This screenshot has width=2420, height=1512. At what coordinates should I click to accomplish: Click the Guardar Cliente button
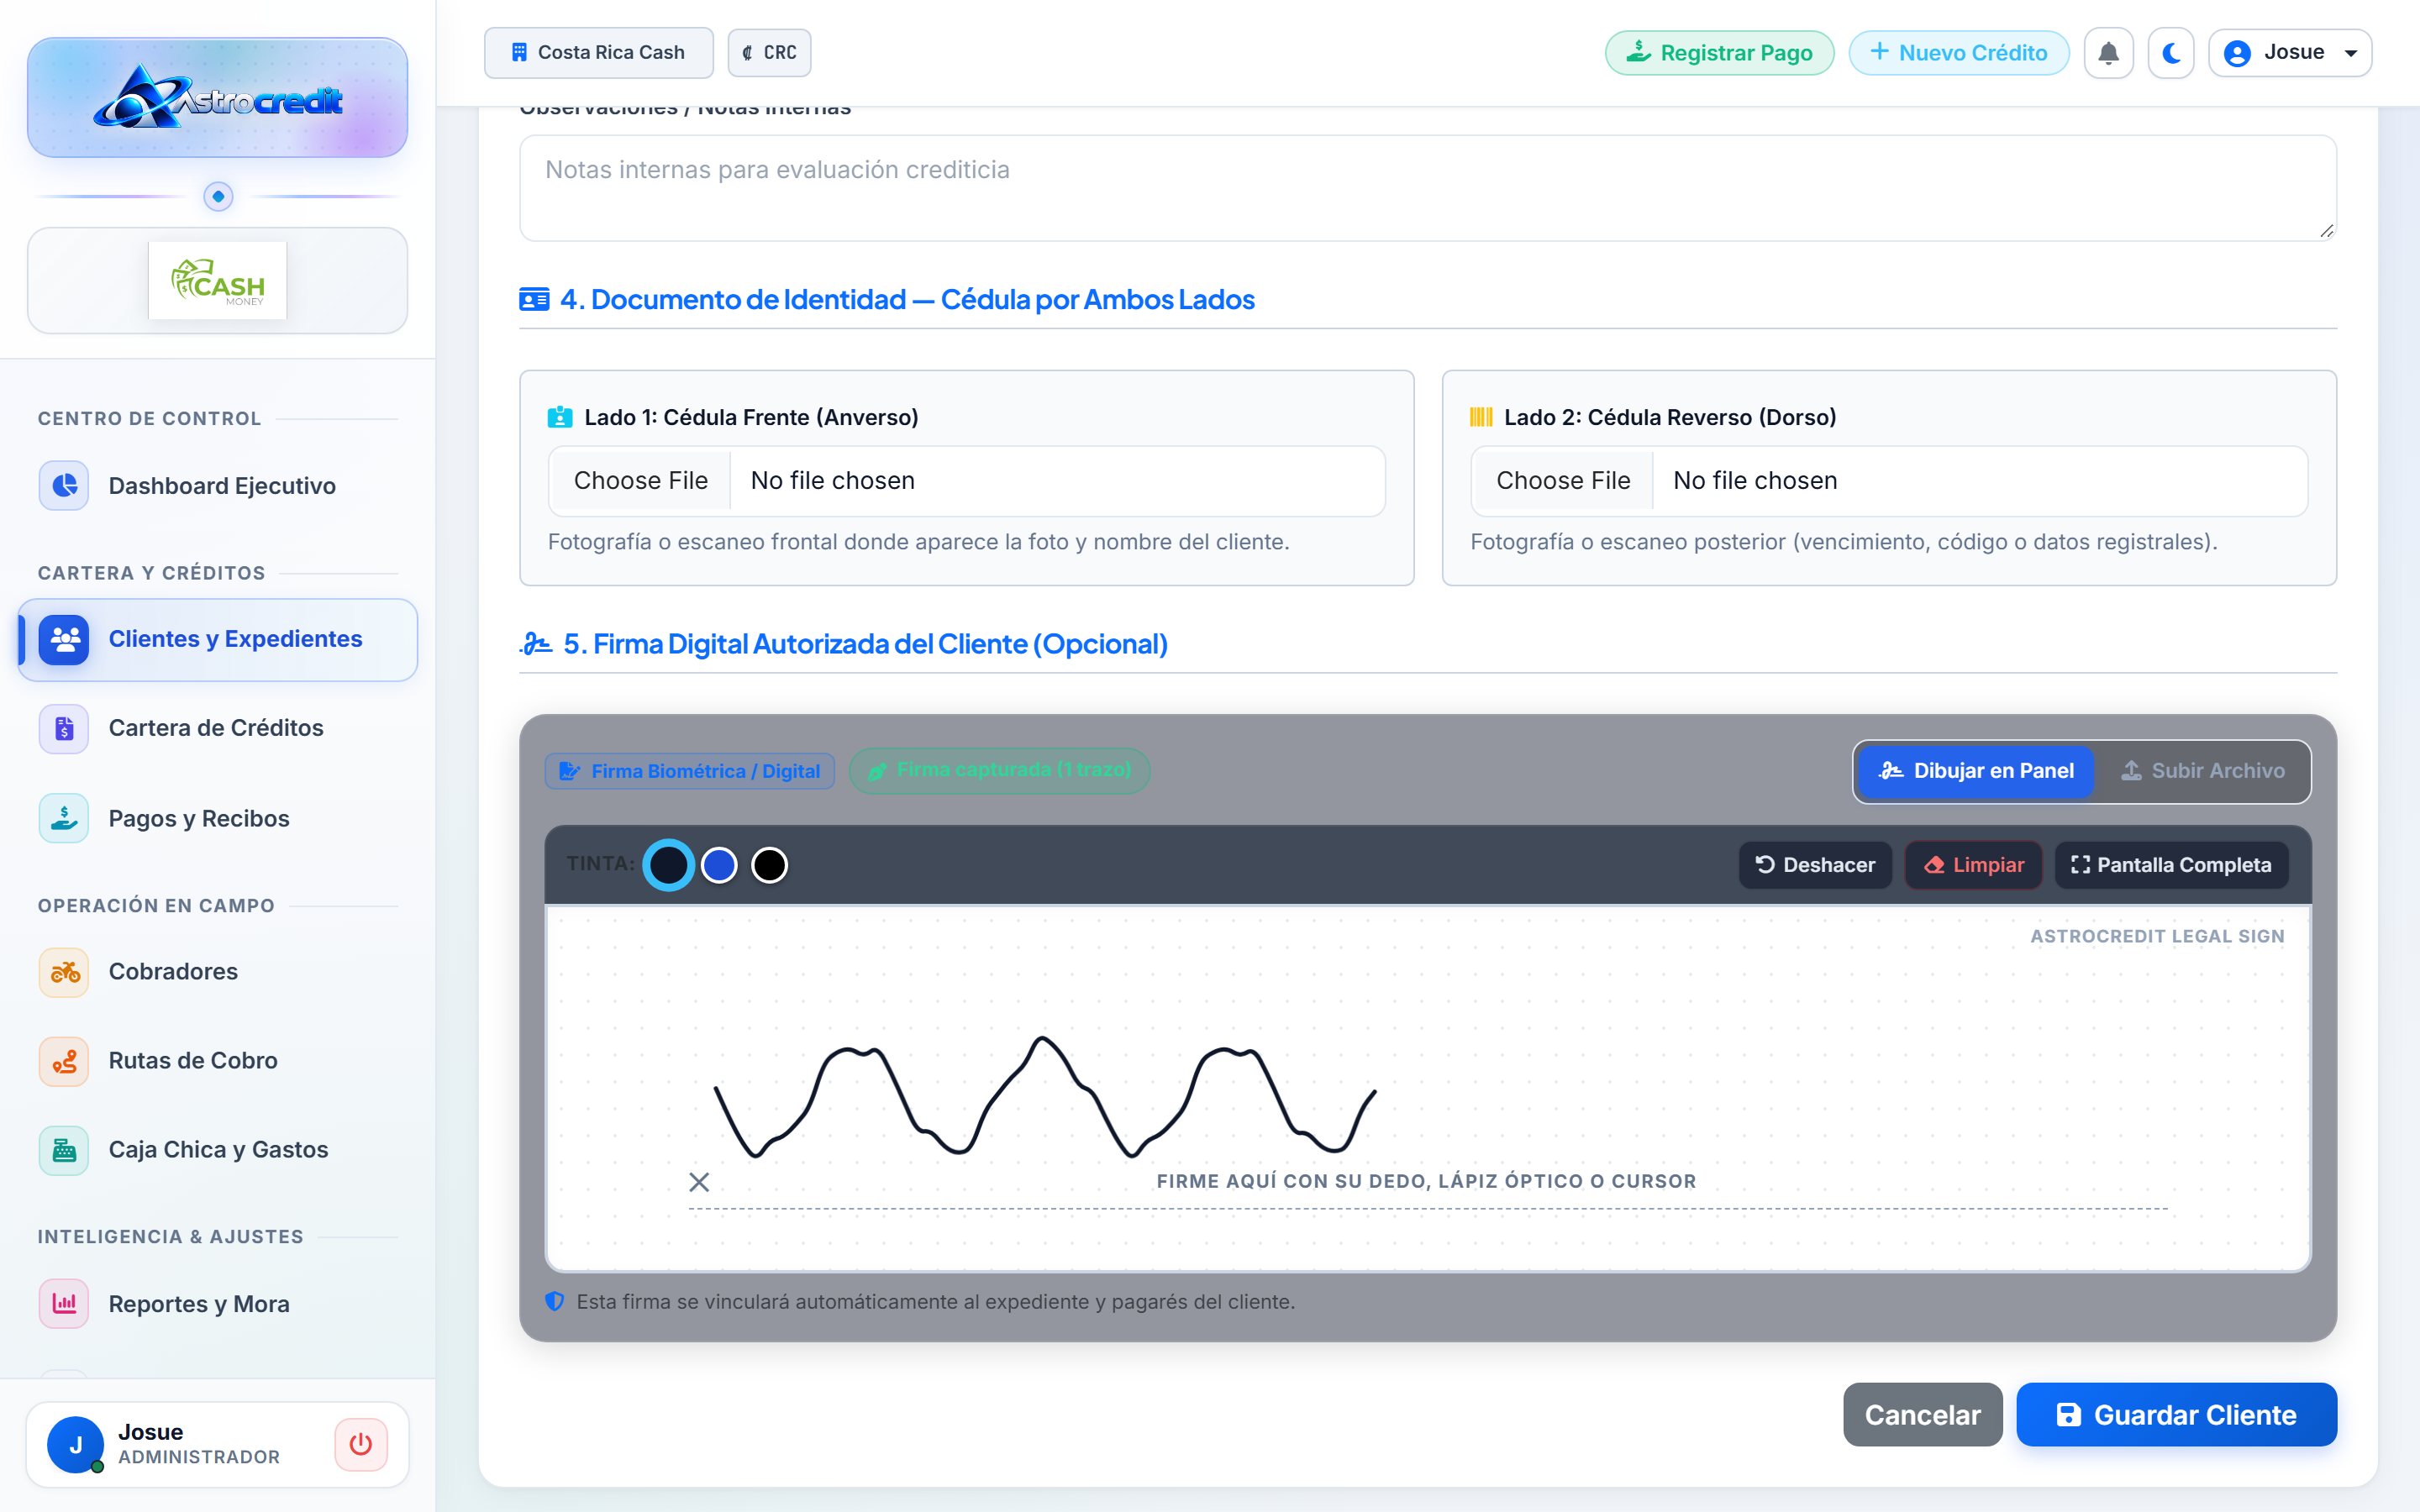[x=2176, y=1414]
